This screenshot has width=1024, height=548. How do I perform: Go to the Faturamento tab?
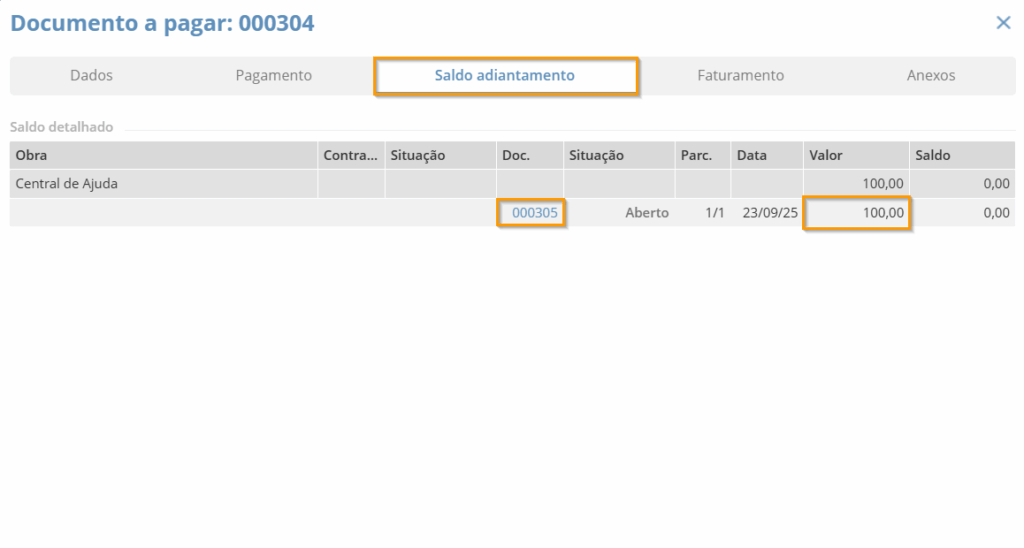coord(740,76)
